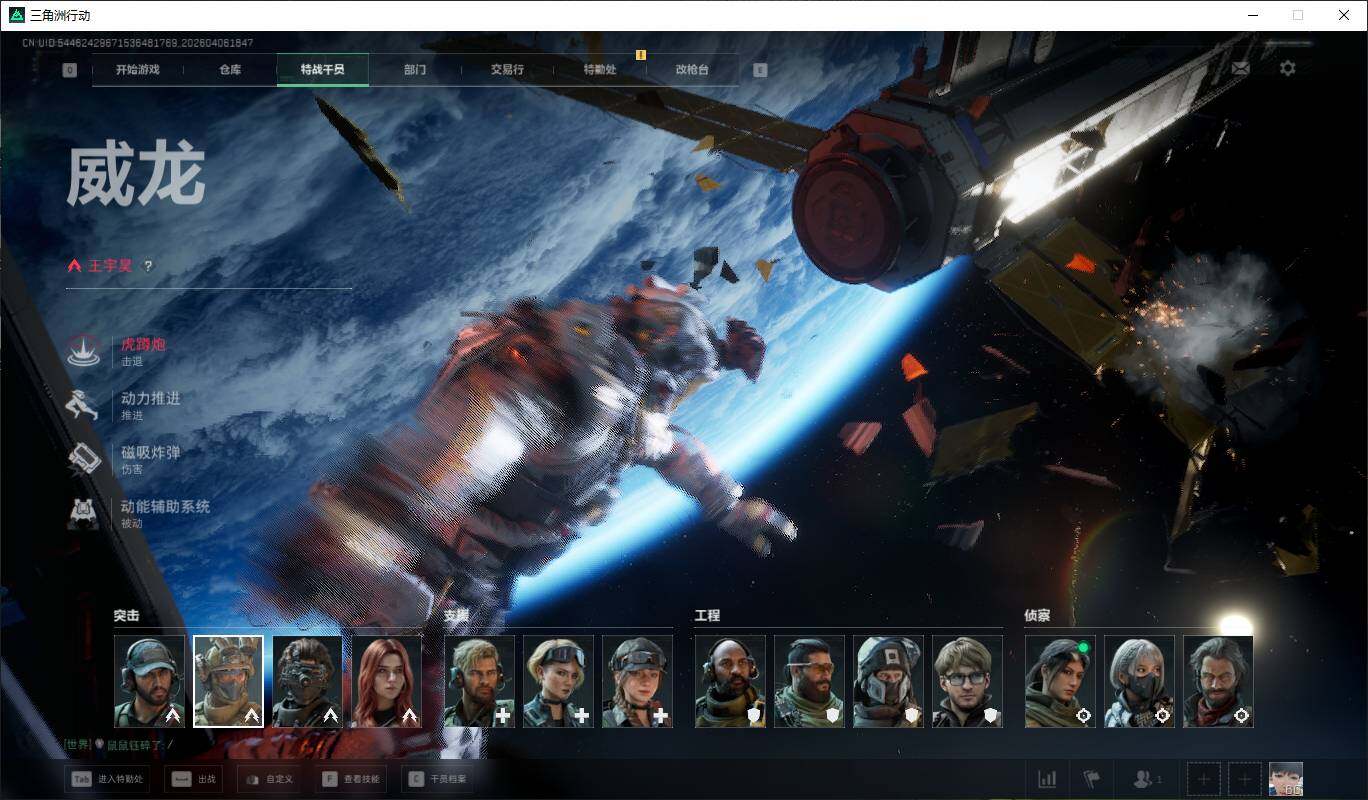
Task: Choose the red-haired 突击 operator
Action: (x=386, y=681)
